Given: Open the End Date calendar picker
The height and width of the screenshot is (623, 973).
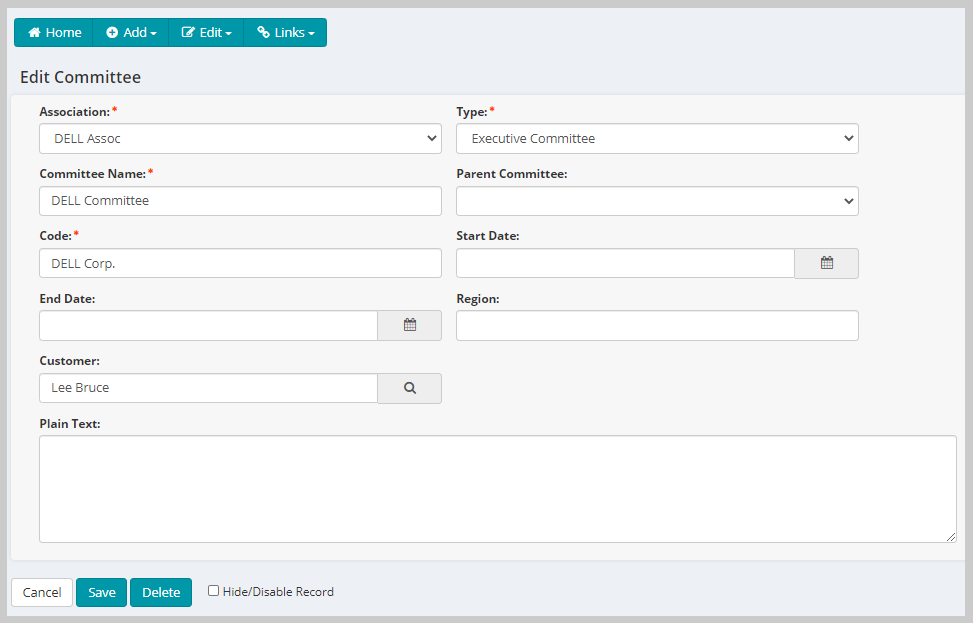Looking at the screenshot, I should coord(409,325).
